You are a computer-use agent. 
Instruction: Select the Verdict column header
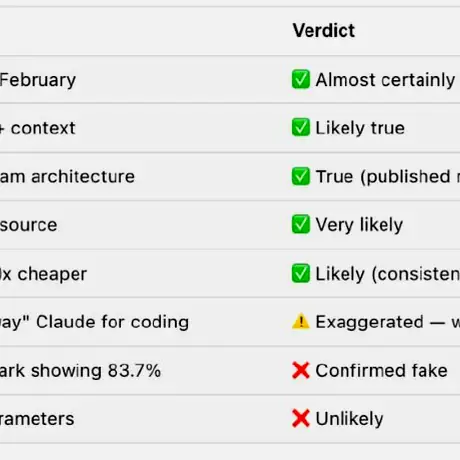pyautogui.click(x=324, y=31)
